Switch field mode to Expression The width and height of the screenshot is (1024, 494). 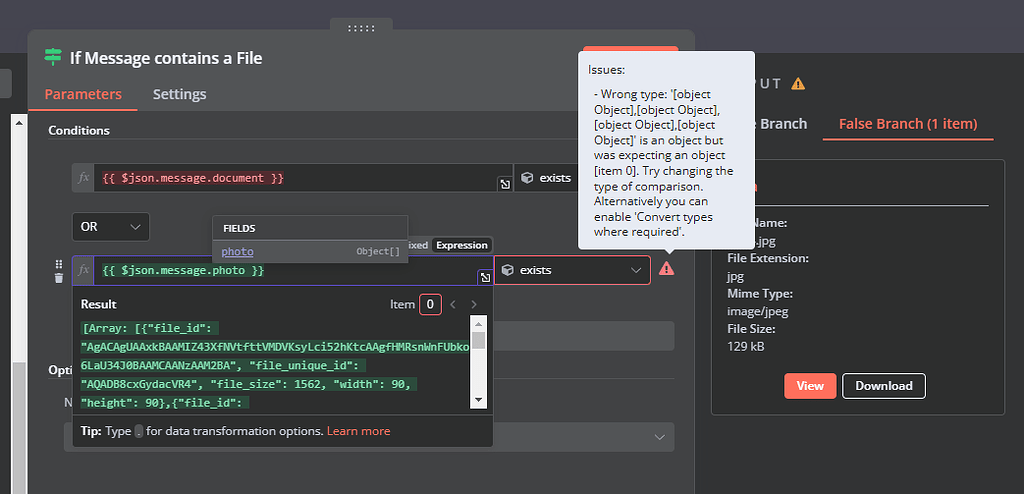[x=462, y=245]
